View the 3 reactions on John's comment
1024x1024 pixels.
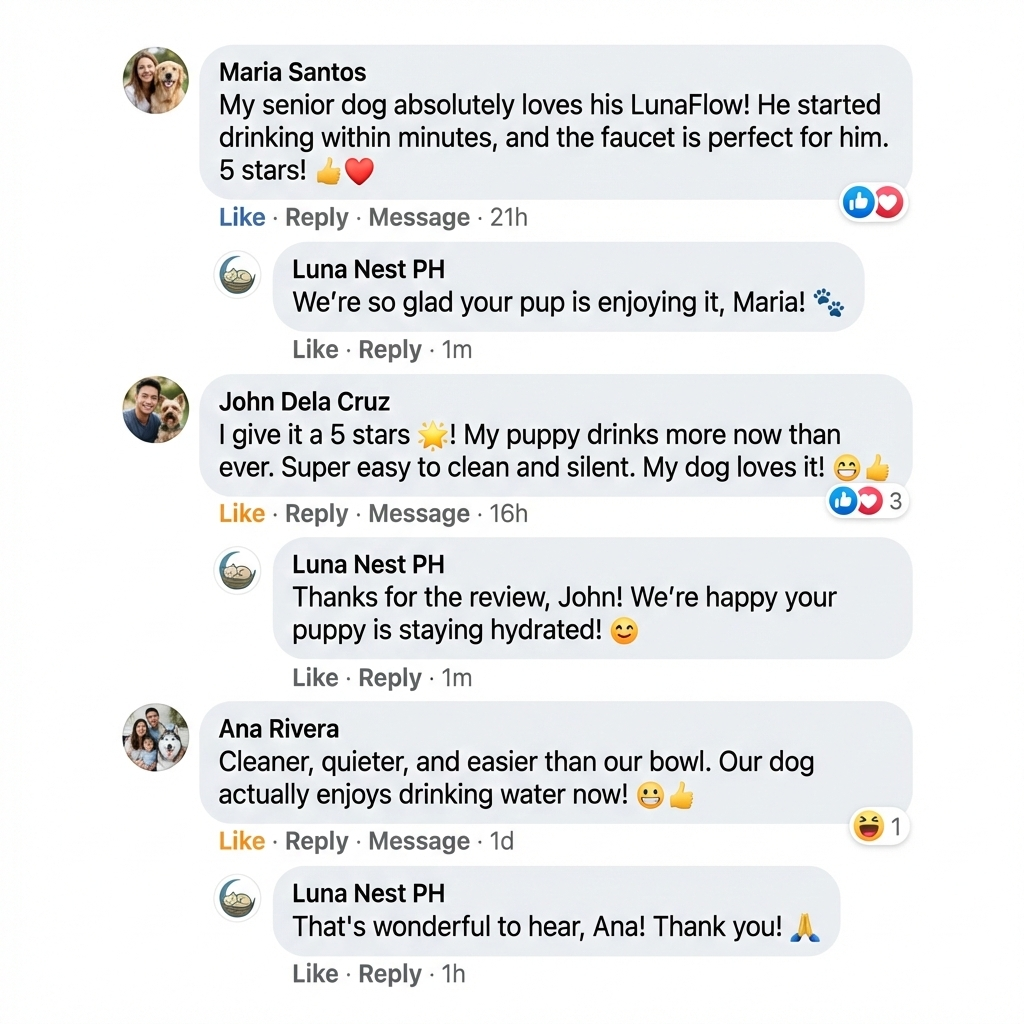tap(866, 501)
